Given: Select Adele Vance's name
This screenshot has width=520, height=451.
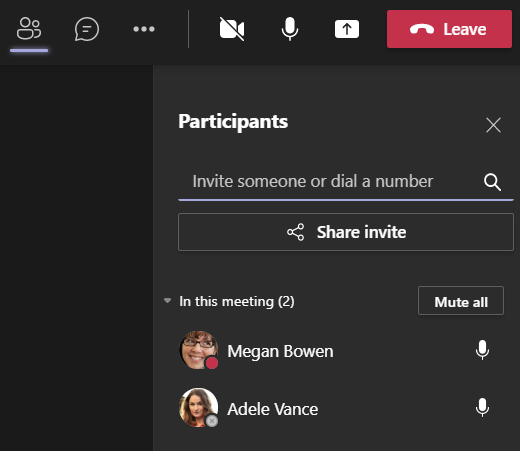Looking at the screenshot, I should click(x=273, y=409).
